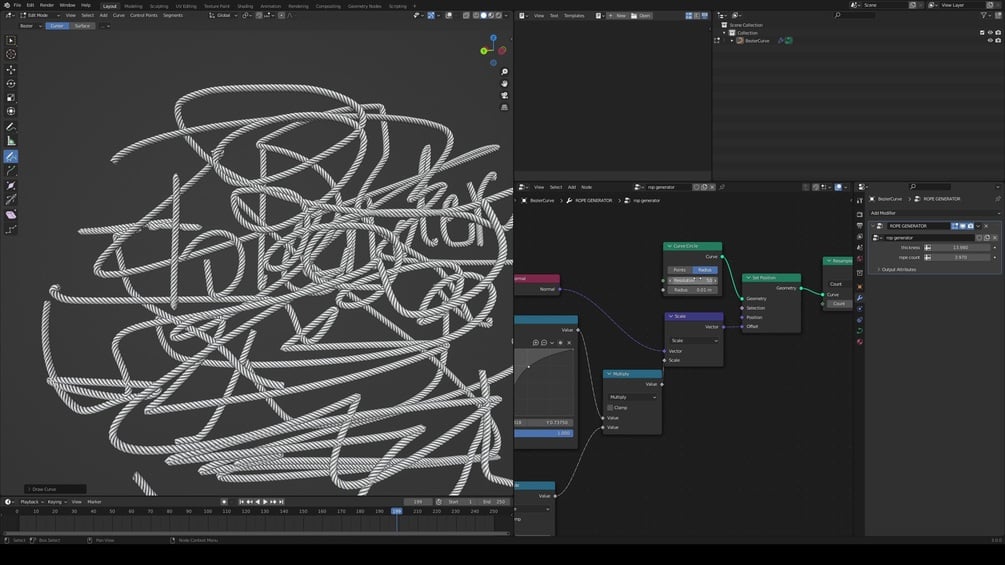Open the Control Points menu in the viewport header
Image resolution: width=1005 pixels, height=565 pixels.
tap(144, 15)
